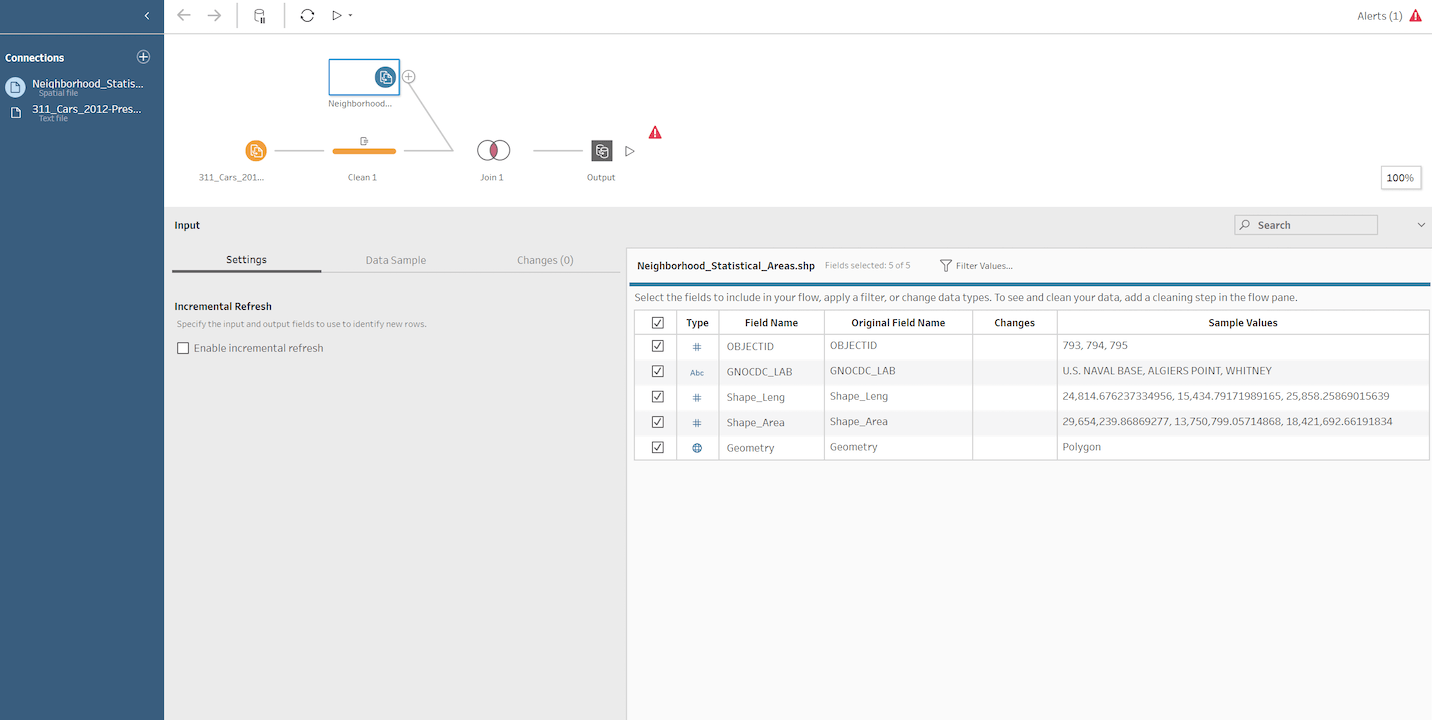Click Geometry globe spatial type icon
Image resolution: width=1432 pixels, height=720 pixels.
click(x=697, y=448)
